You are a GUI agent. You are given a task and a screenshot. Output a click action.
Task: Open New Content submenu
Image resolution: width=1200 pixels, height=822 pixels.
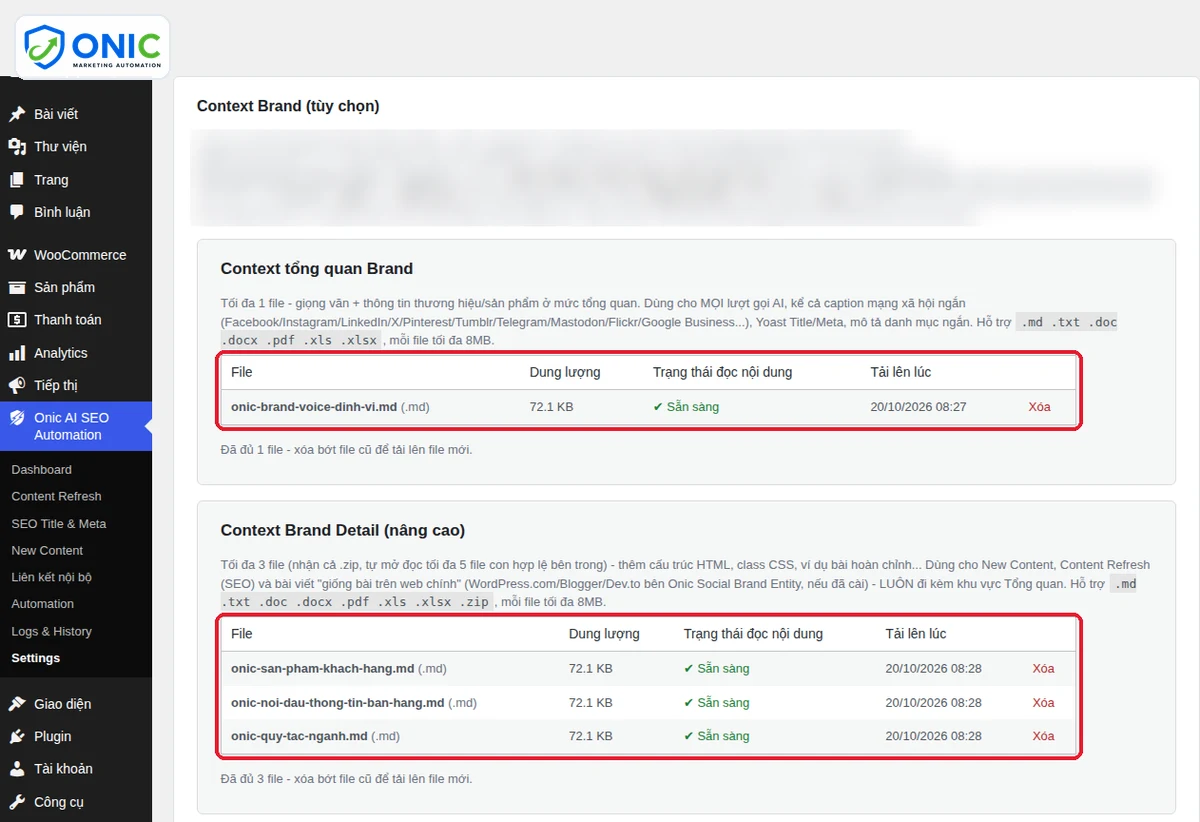[47, 551]
